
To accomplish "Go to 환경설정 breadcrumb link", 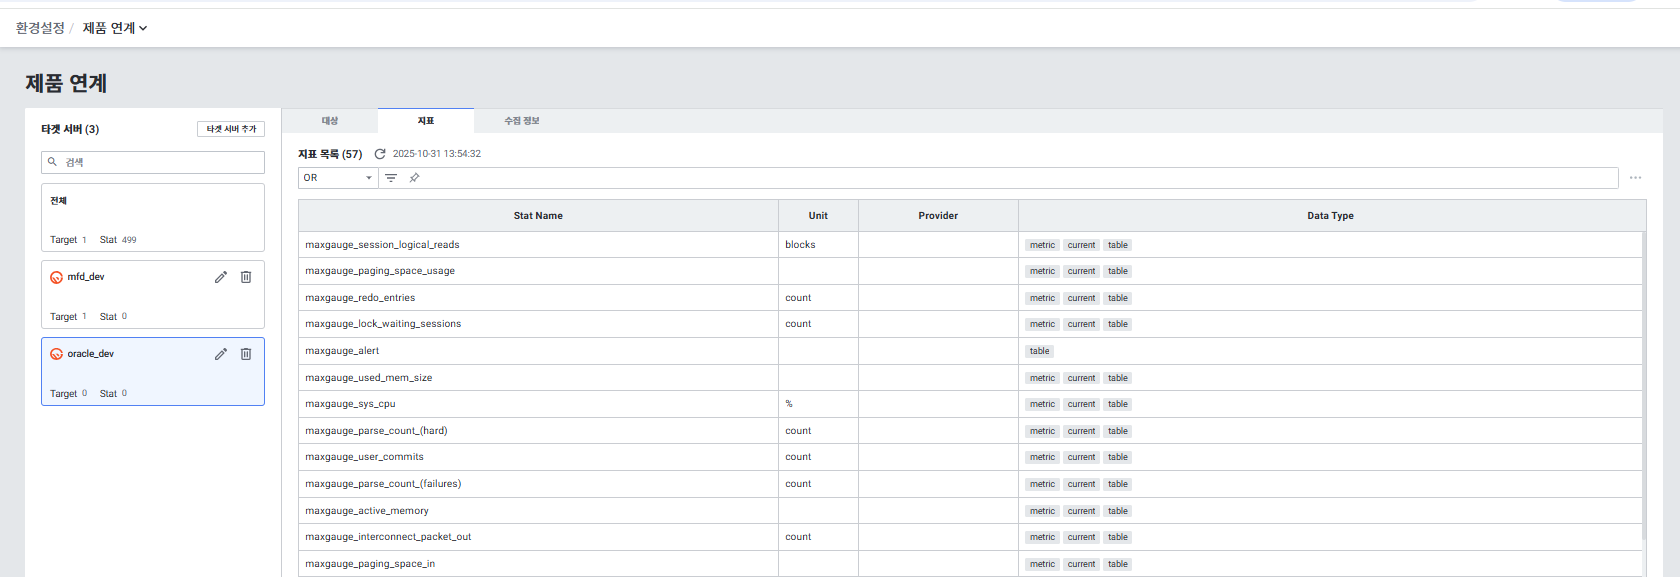I will [40, 28].
